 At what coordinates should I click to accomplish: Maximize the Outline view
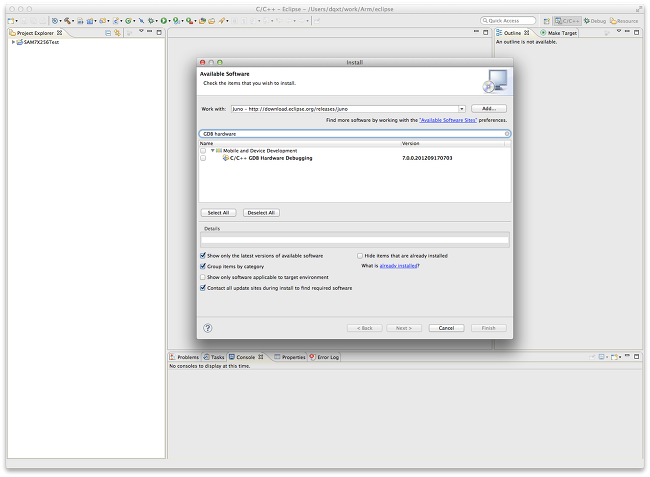(637, 32)
